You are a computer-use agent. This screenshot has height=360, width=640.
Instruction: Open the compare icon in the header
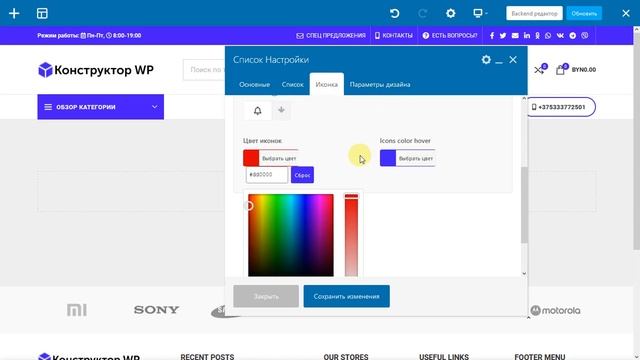click(x=540, y=69)
